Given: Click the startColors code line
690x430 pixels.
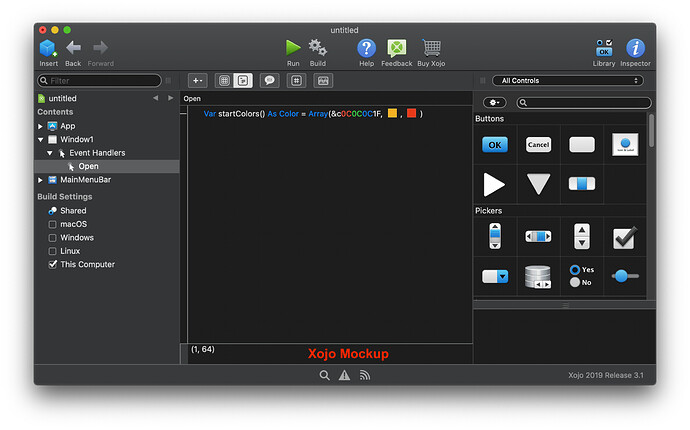Looking at the screenshot, I should (313, 114).
